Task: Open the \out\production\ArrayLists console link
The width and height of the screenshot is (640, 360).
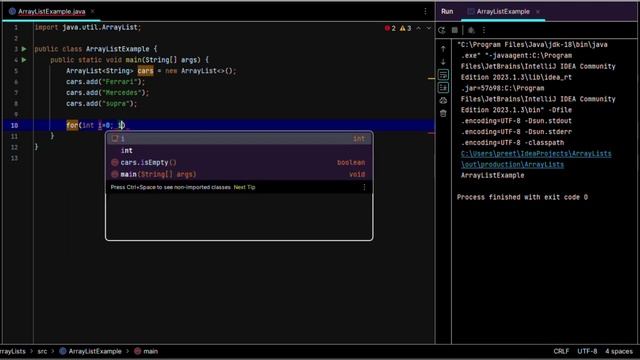Action: tap(512, 164)
